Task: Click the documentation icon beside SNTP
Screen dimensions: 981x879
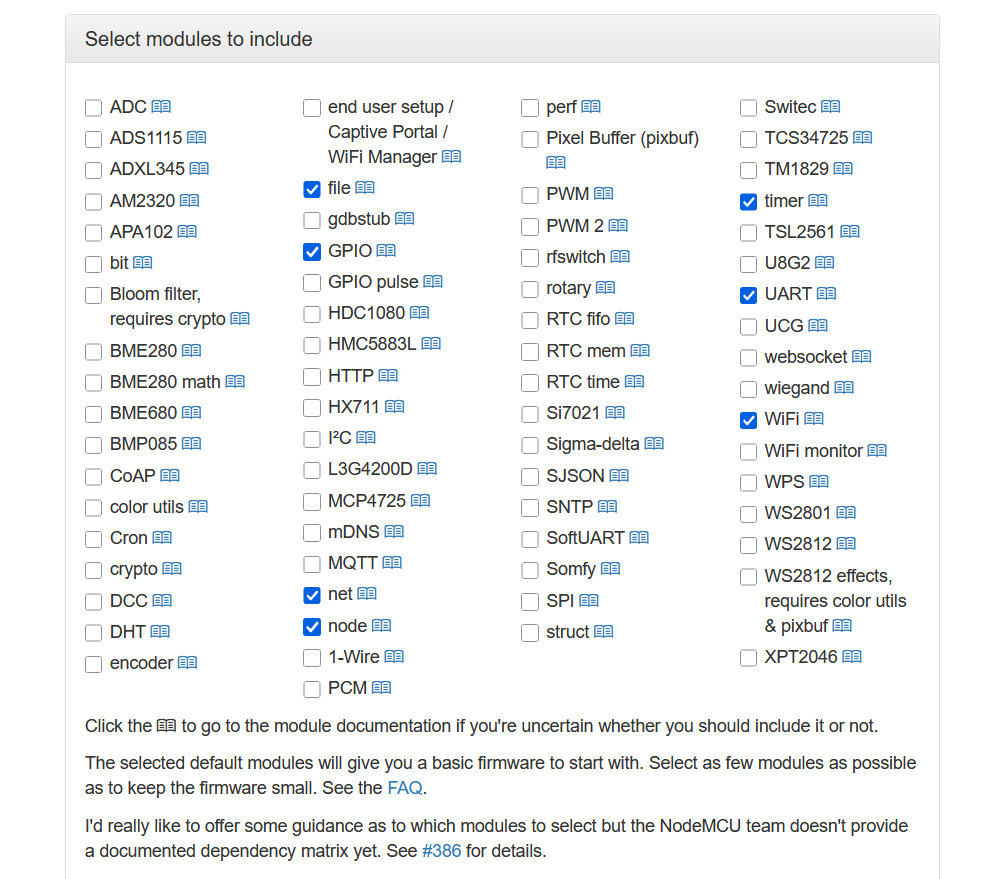Action: coord(607,507)
